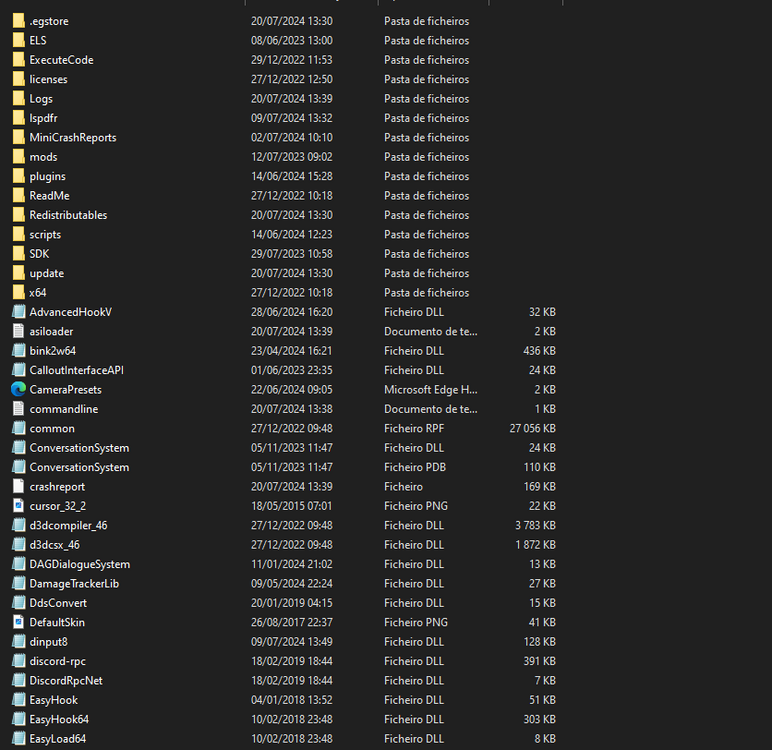Click the EasyLoad64 file name
Screen dimensions: 772x750
click(x=58, y=739)
